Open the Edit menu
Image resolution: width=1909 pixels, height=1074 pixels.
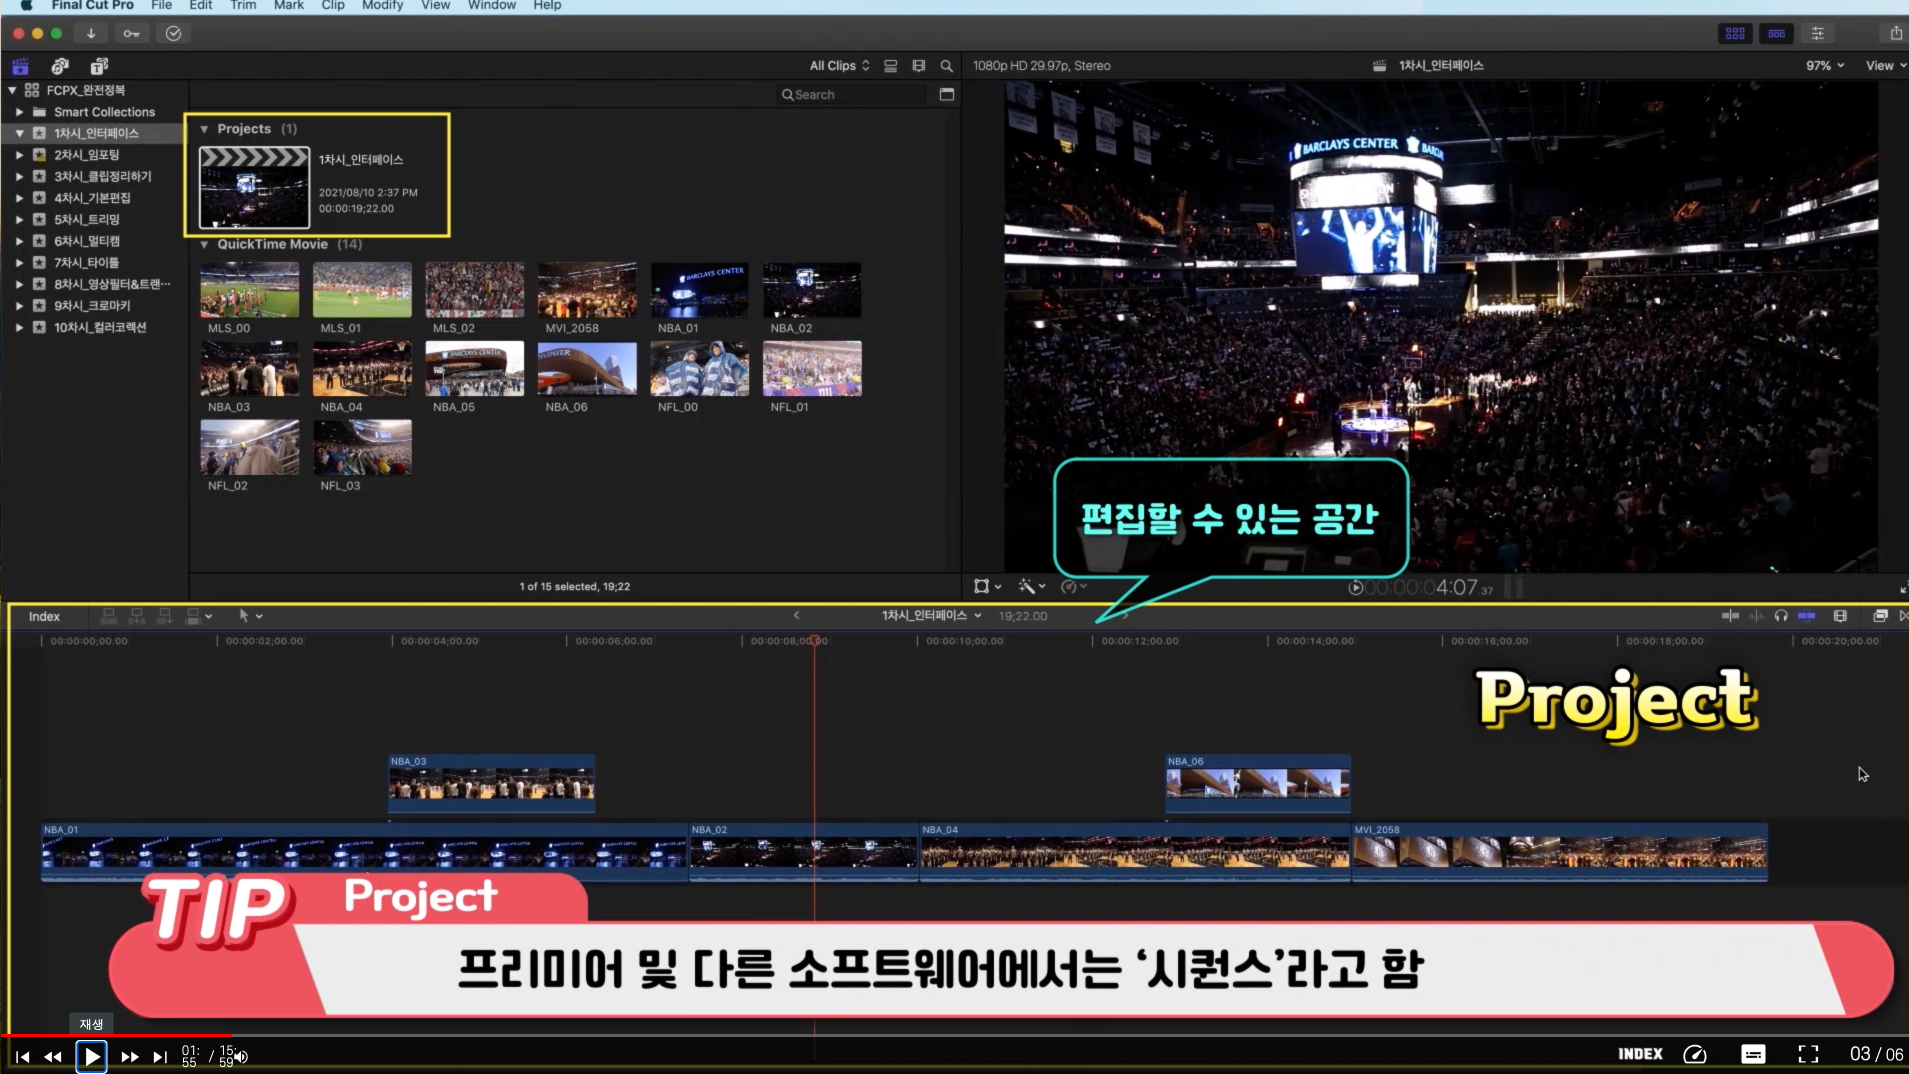click(x=200, y=5)
